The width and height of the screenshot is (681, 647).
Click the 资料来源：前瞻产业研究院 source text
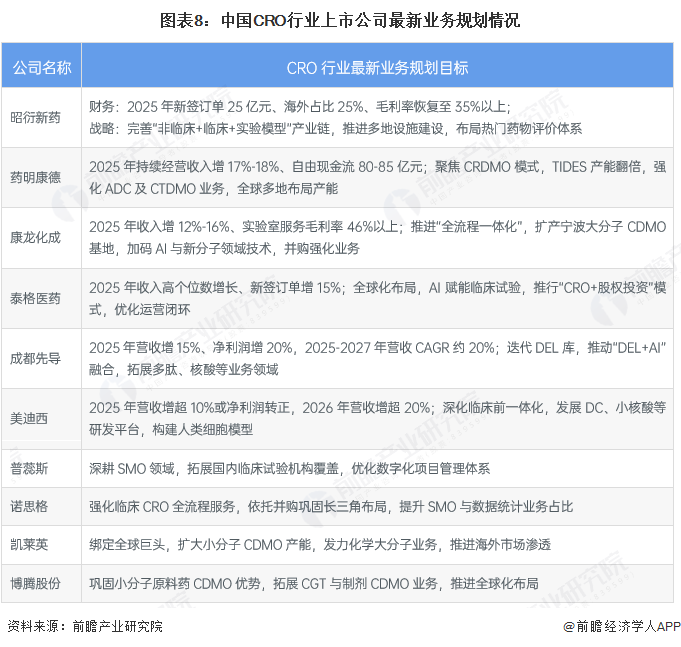point(84,627)
